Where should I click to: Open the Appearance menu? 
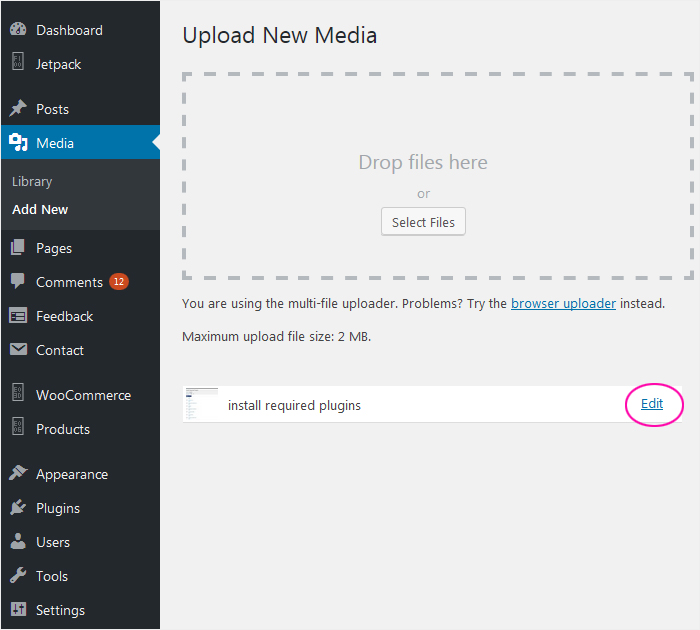(x=80, y=474)
